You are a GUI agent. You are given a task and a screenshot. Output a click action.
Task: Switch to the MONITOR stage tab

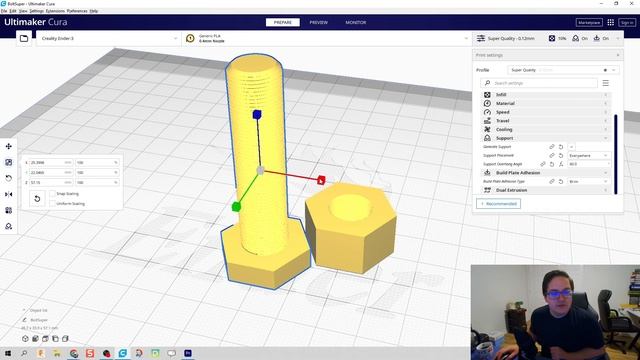356,22
